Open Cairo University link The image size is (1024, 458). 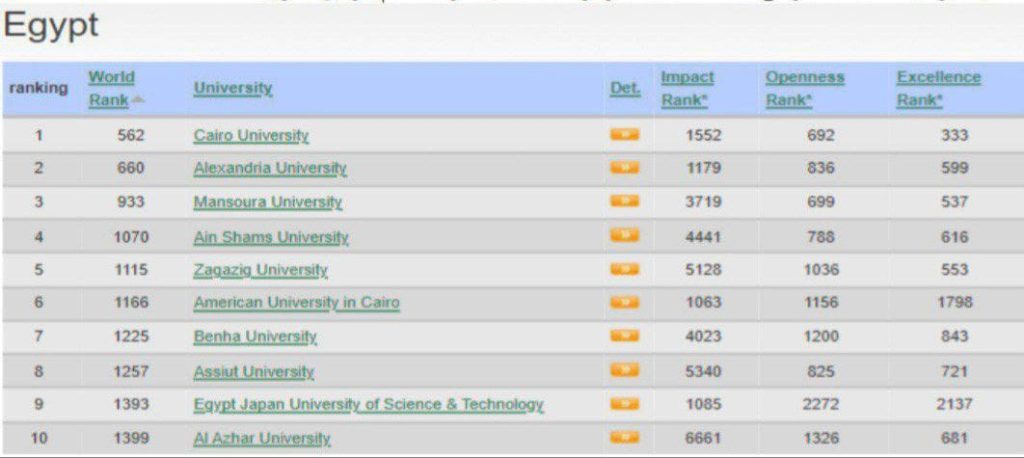tap(251, 136)
